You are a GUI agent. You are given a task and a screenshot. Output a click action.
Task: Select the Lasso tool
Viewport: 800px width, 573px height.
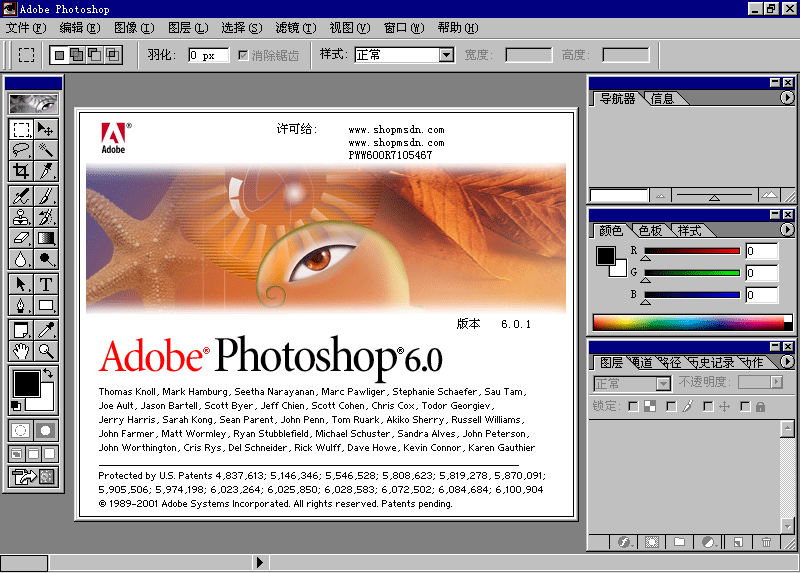(21, 150)
